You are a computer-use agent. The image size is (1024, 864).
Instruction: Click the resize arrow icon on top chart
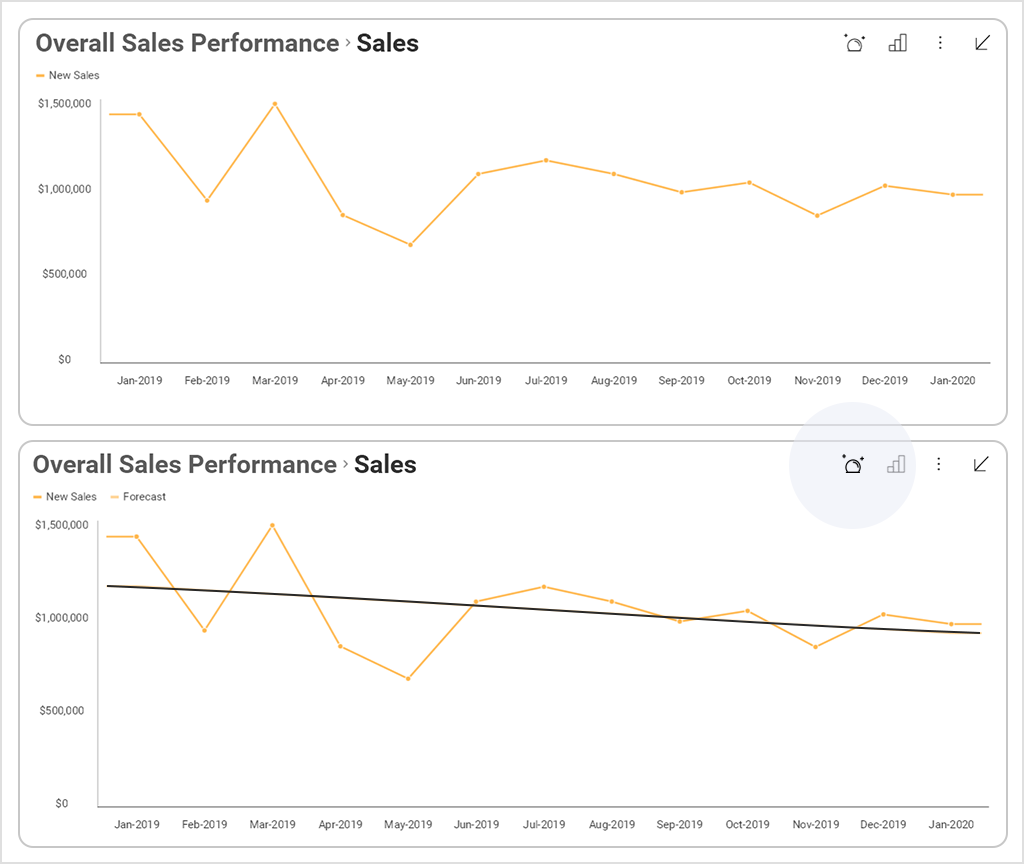(x=981, y=43)
